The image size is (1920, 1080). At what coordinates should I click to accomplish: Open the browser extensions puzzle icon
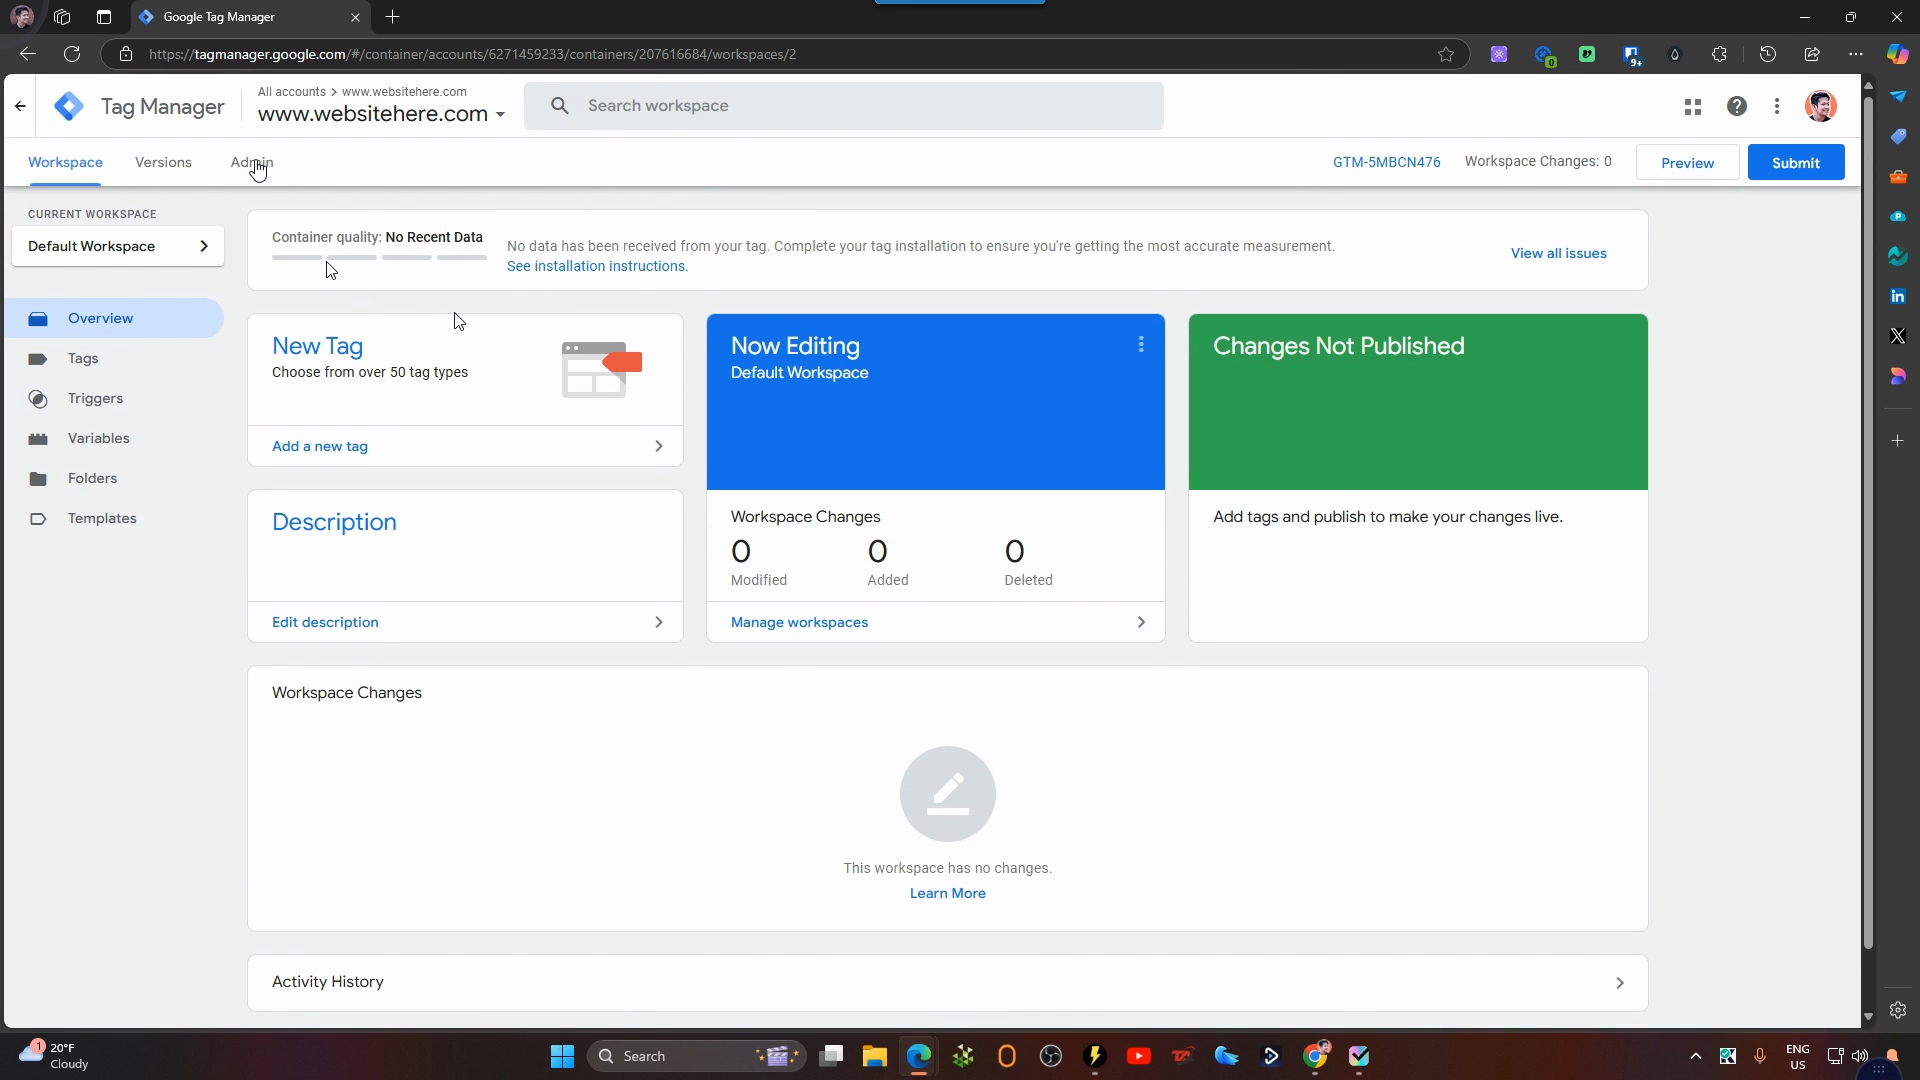[1719, 54]
